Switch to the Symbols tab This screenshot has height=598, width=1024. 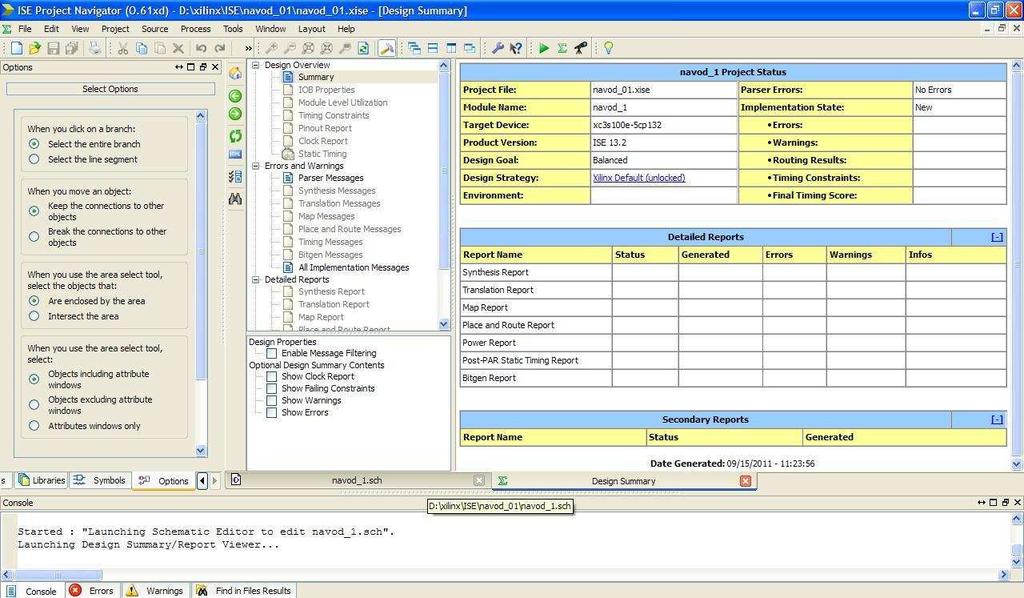[x=100, y=480]
